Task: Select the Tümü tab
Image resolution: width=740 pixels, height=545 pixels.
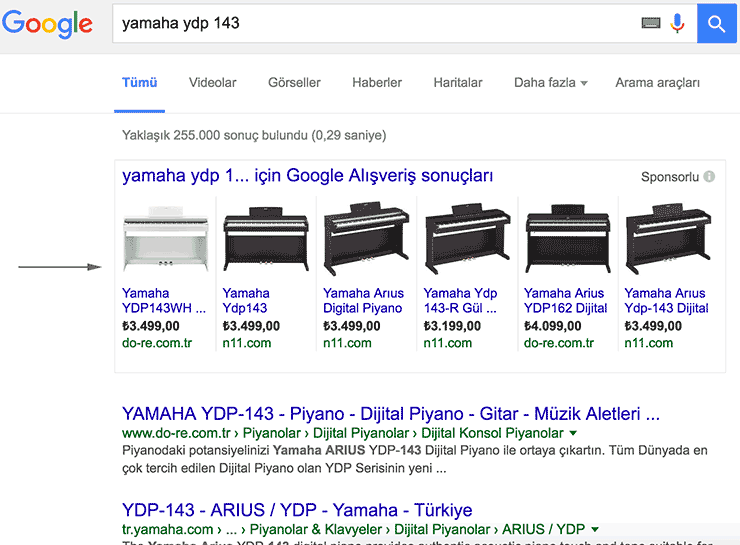Action: point(140,83)
